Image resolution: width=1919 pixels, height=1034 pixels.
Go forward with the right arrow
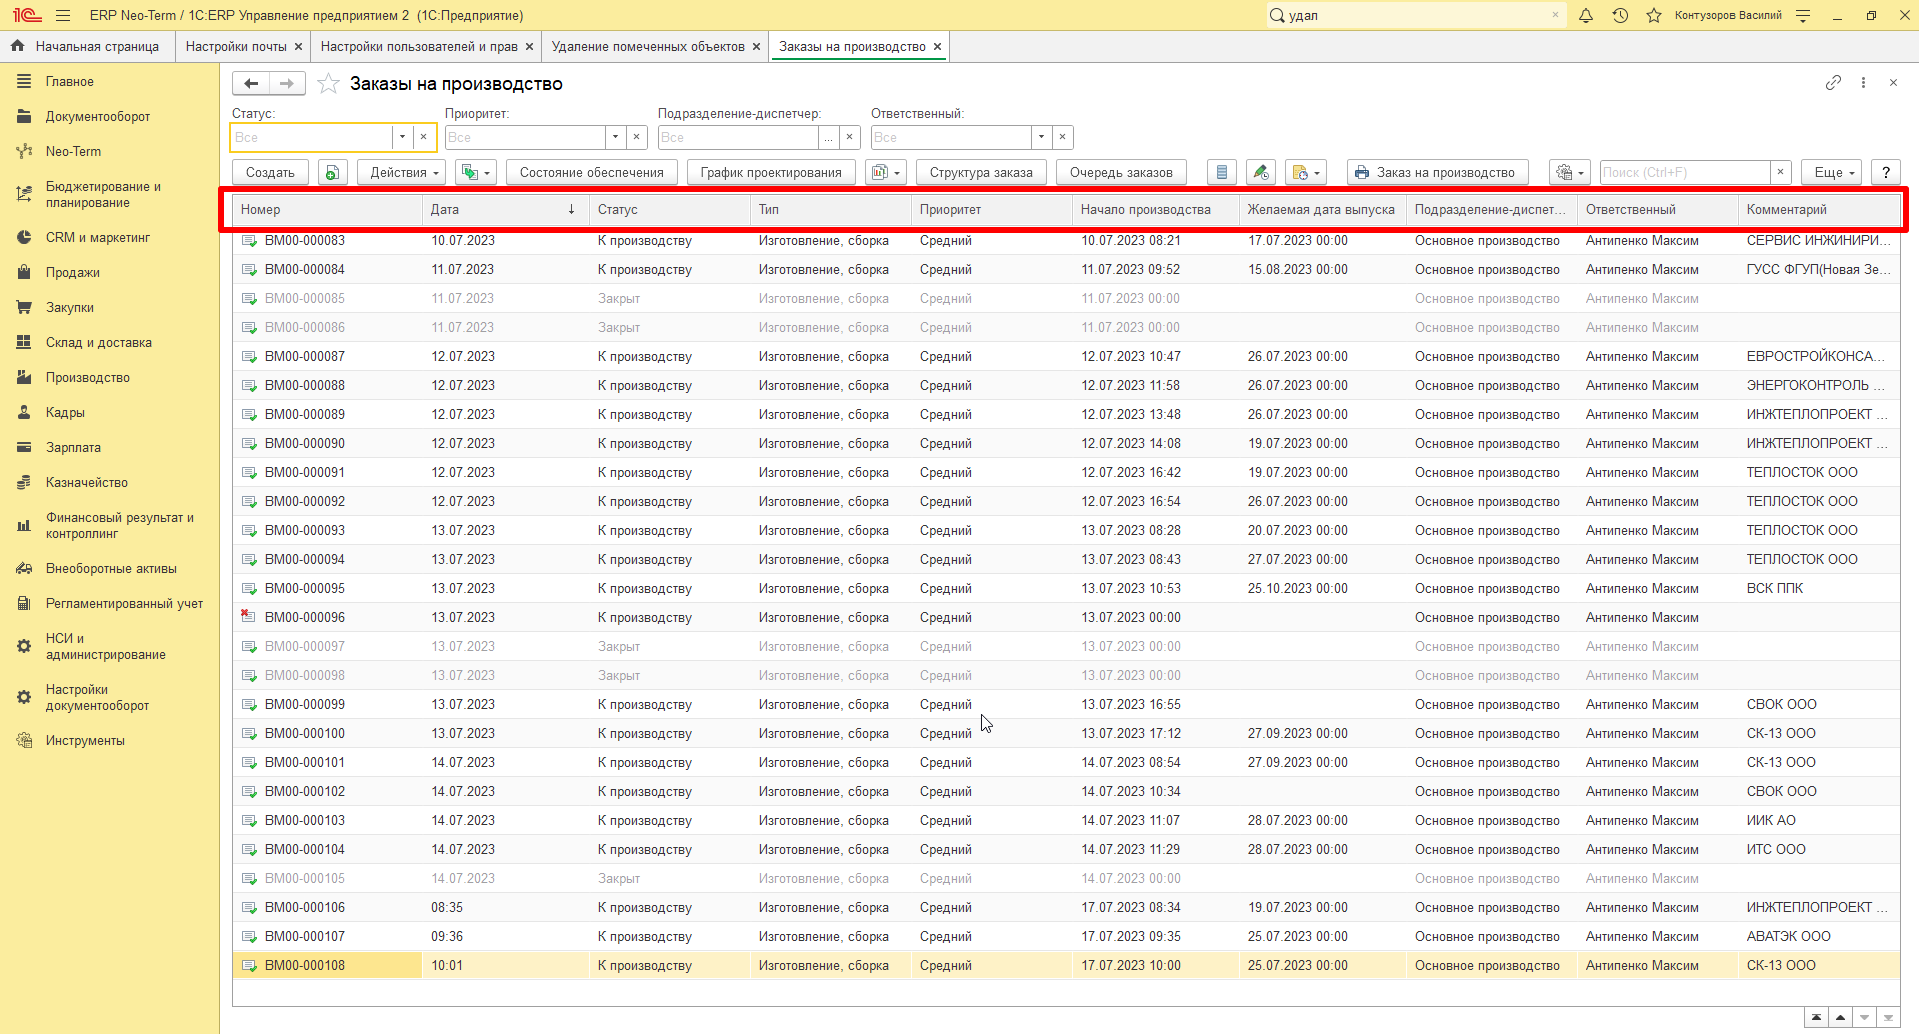click(287, 84)
